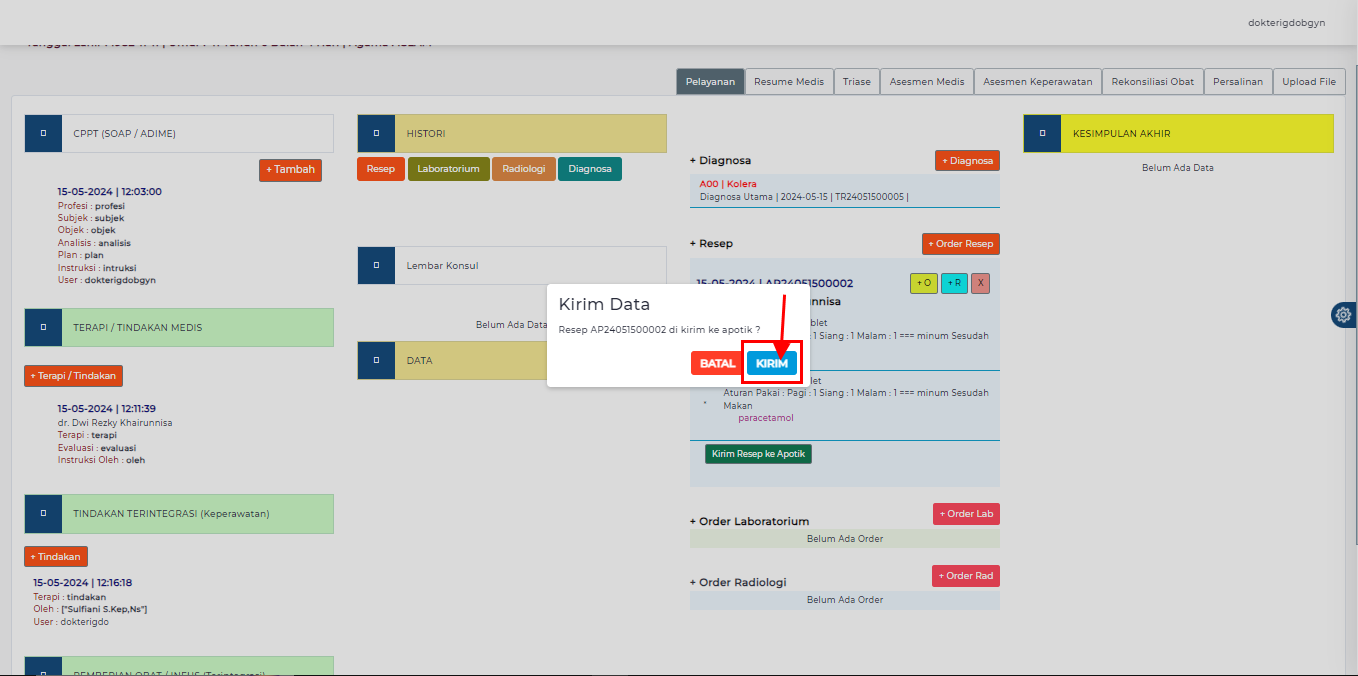The height and width of the screenshot is (676, 1358).
Task: Confirm sending by clicking KIRIM
Action: [772, 363]
